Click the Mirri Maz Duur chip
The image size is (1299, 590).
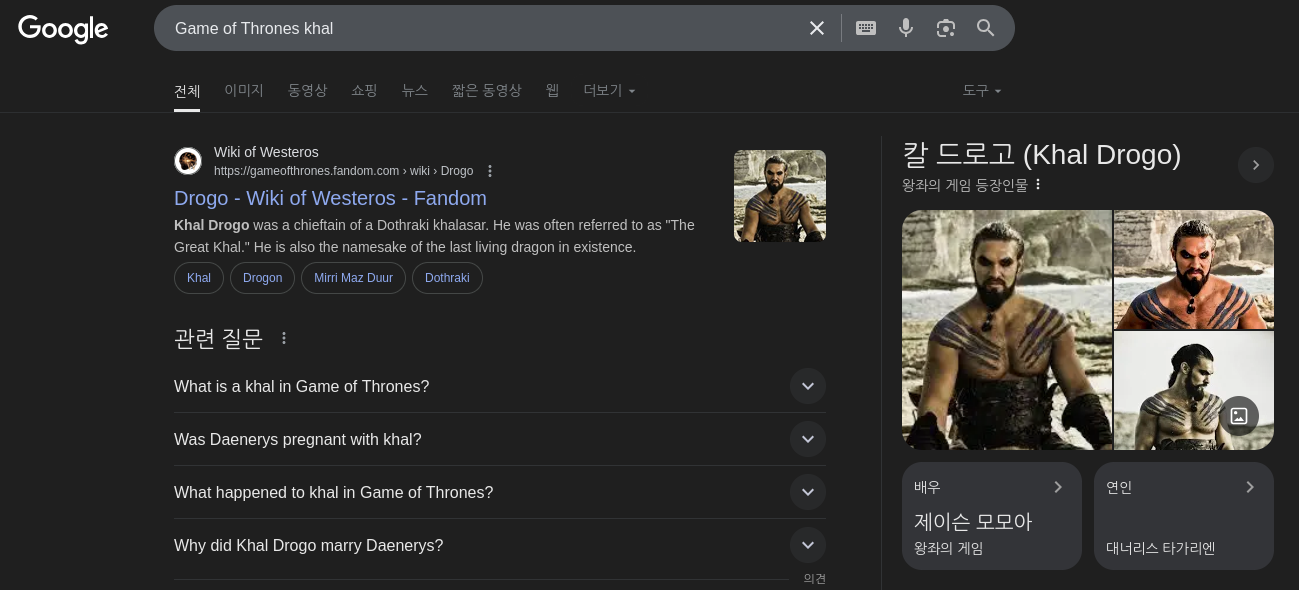(x=353, y=278)
